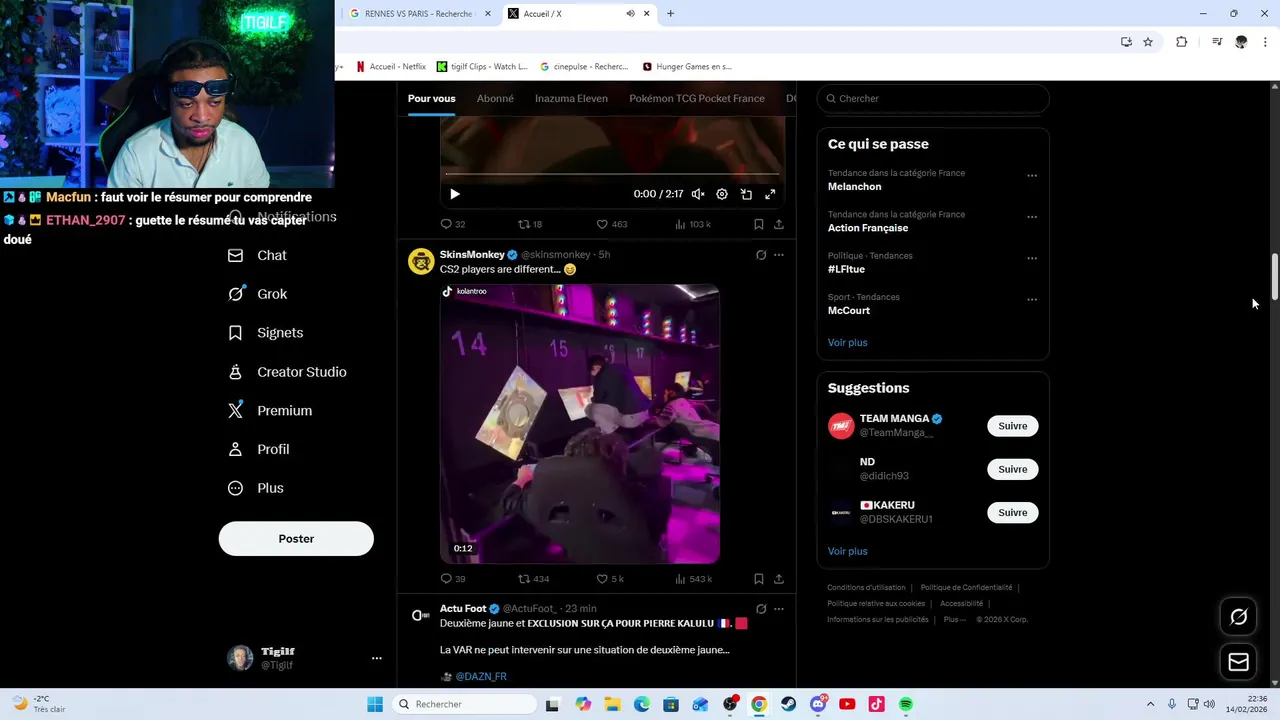Open the top video's settings gear
The width and height of the screenshot is (1280, 720).
click(722, 194)
